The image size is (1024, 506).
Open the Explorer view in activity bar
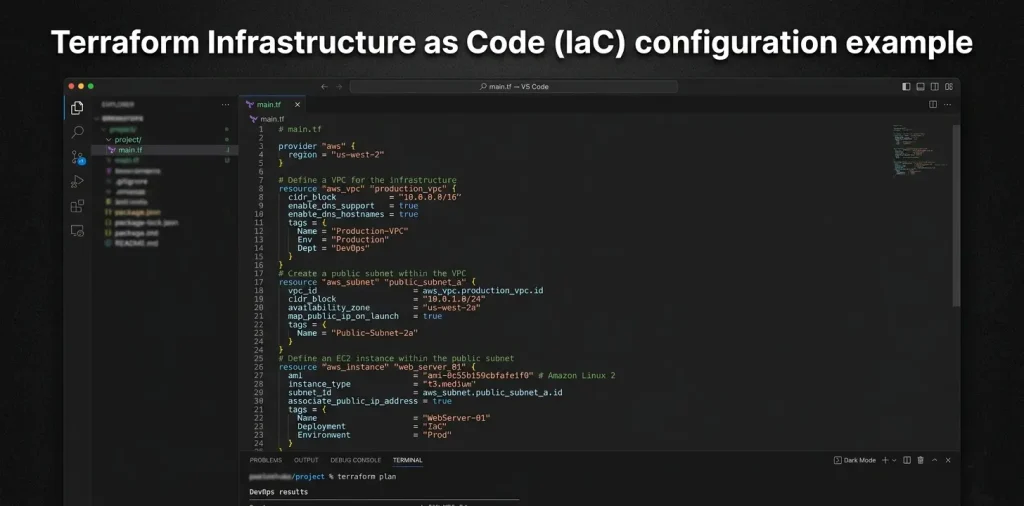tap(77, 108)
